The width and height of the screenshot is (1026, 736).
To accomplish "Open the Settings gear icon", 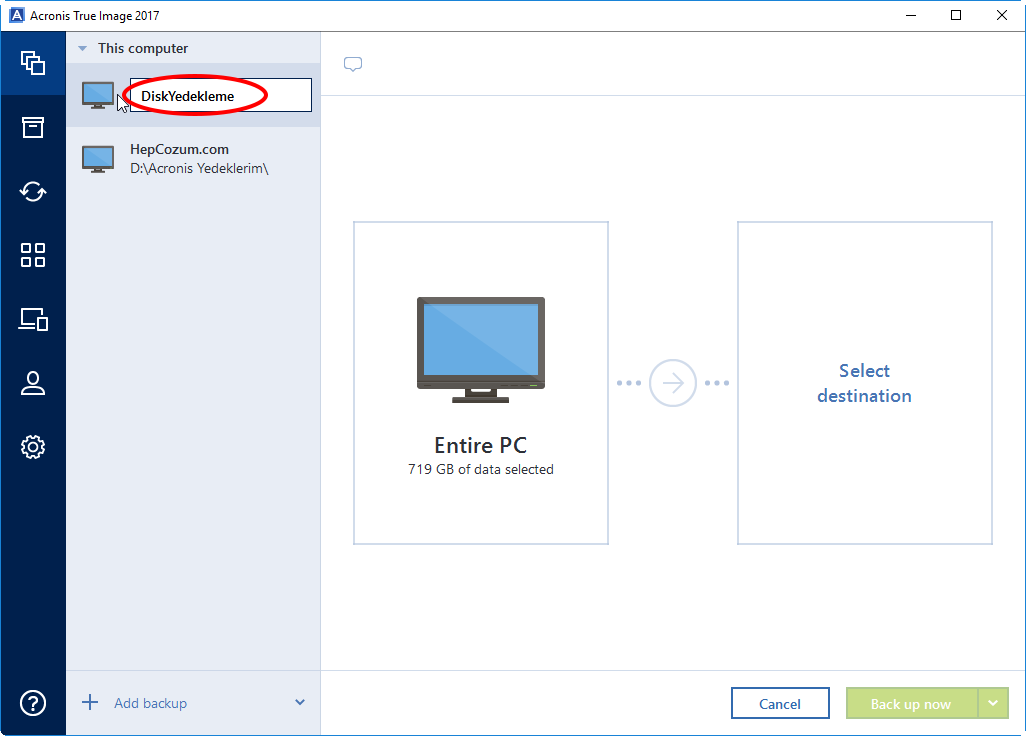I will [33, 447].
